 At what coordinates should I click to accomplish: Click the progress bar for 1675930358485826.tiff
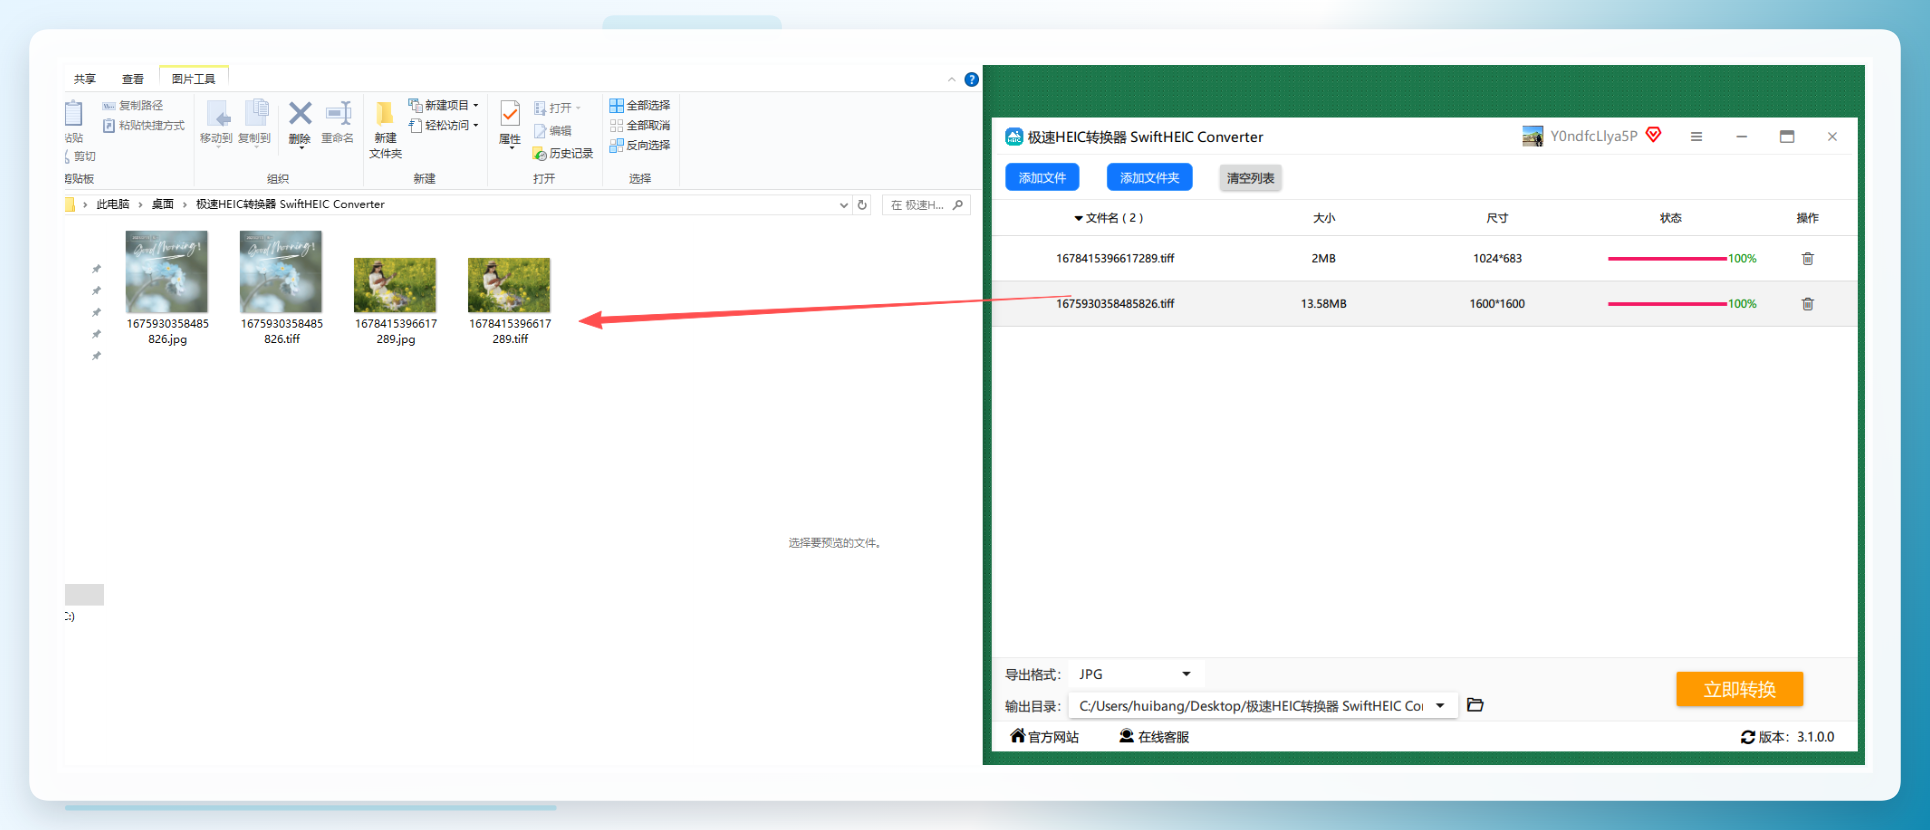coord(1667,304)
